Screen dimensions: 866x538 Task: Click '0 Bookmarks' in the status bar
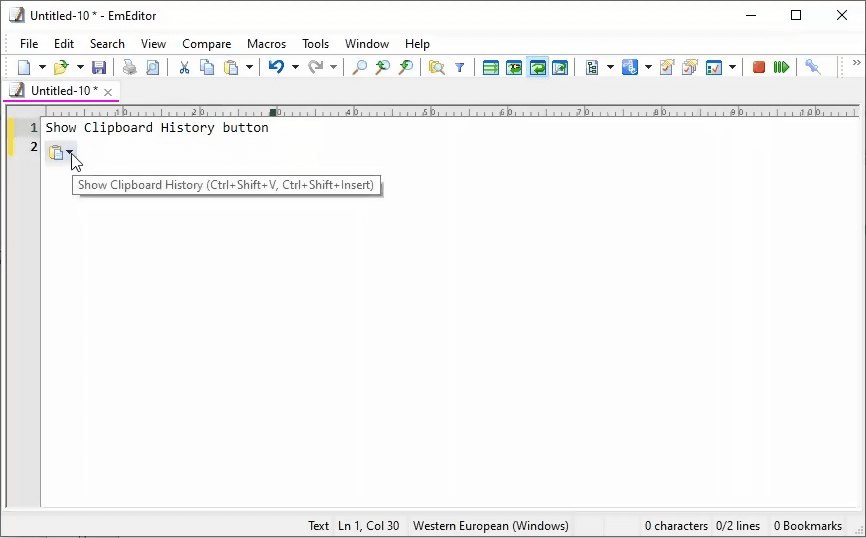807,526
